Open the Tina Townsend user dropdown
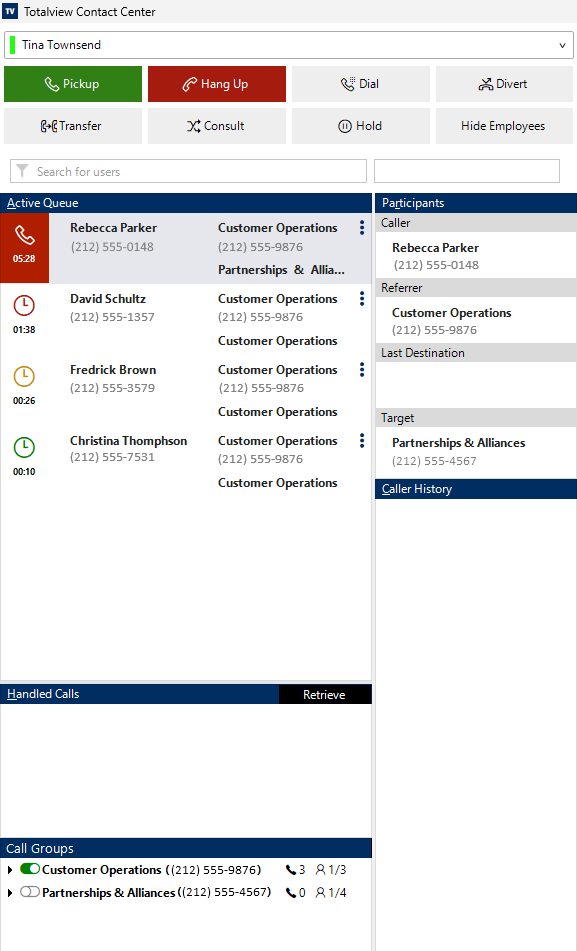 (289, 45)
